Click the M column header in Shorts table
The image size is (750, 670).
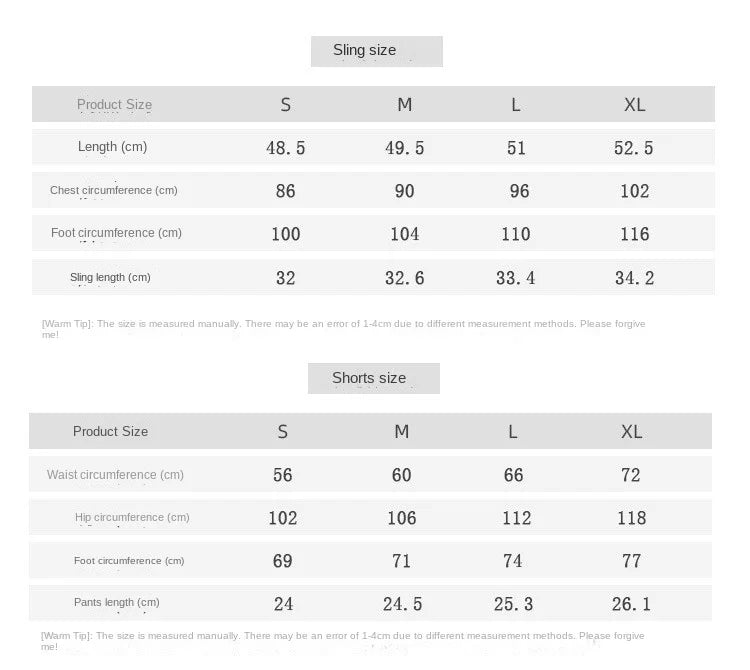pos(401,431)
